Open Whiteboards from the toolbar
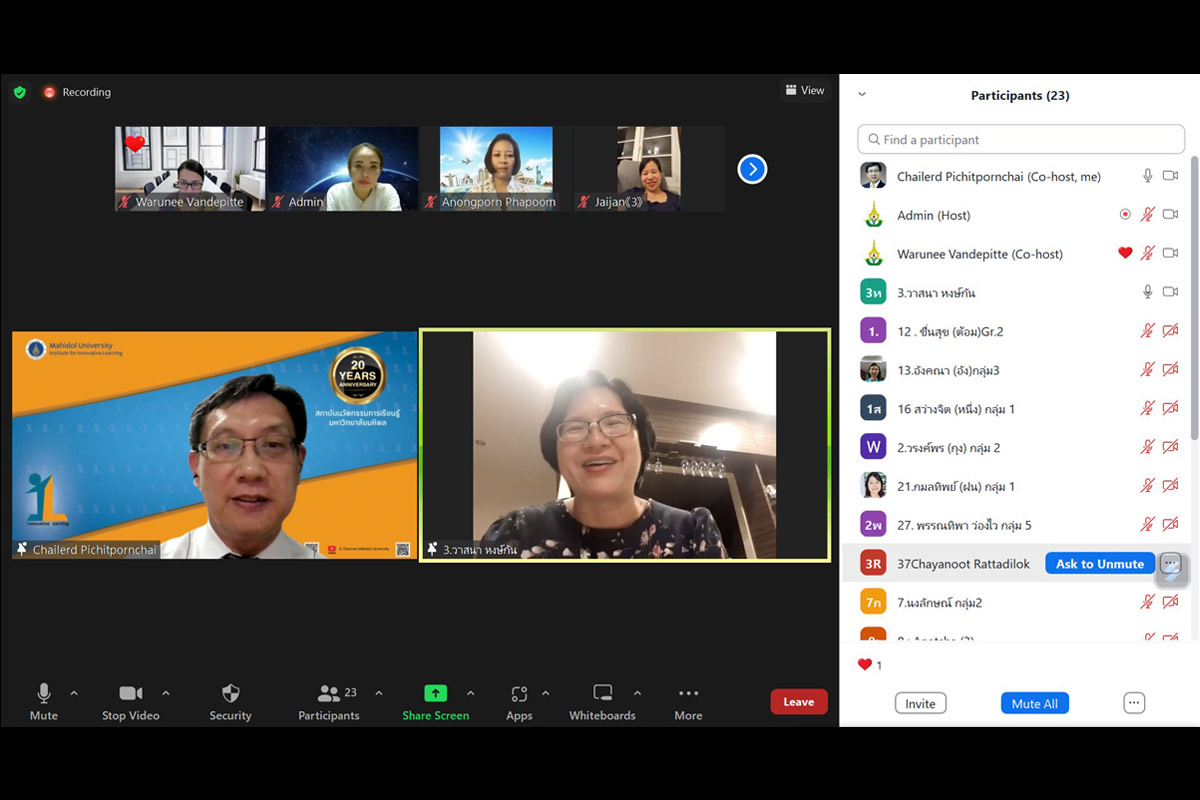This screenshot has height=800, width=1200. [602, 694]
